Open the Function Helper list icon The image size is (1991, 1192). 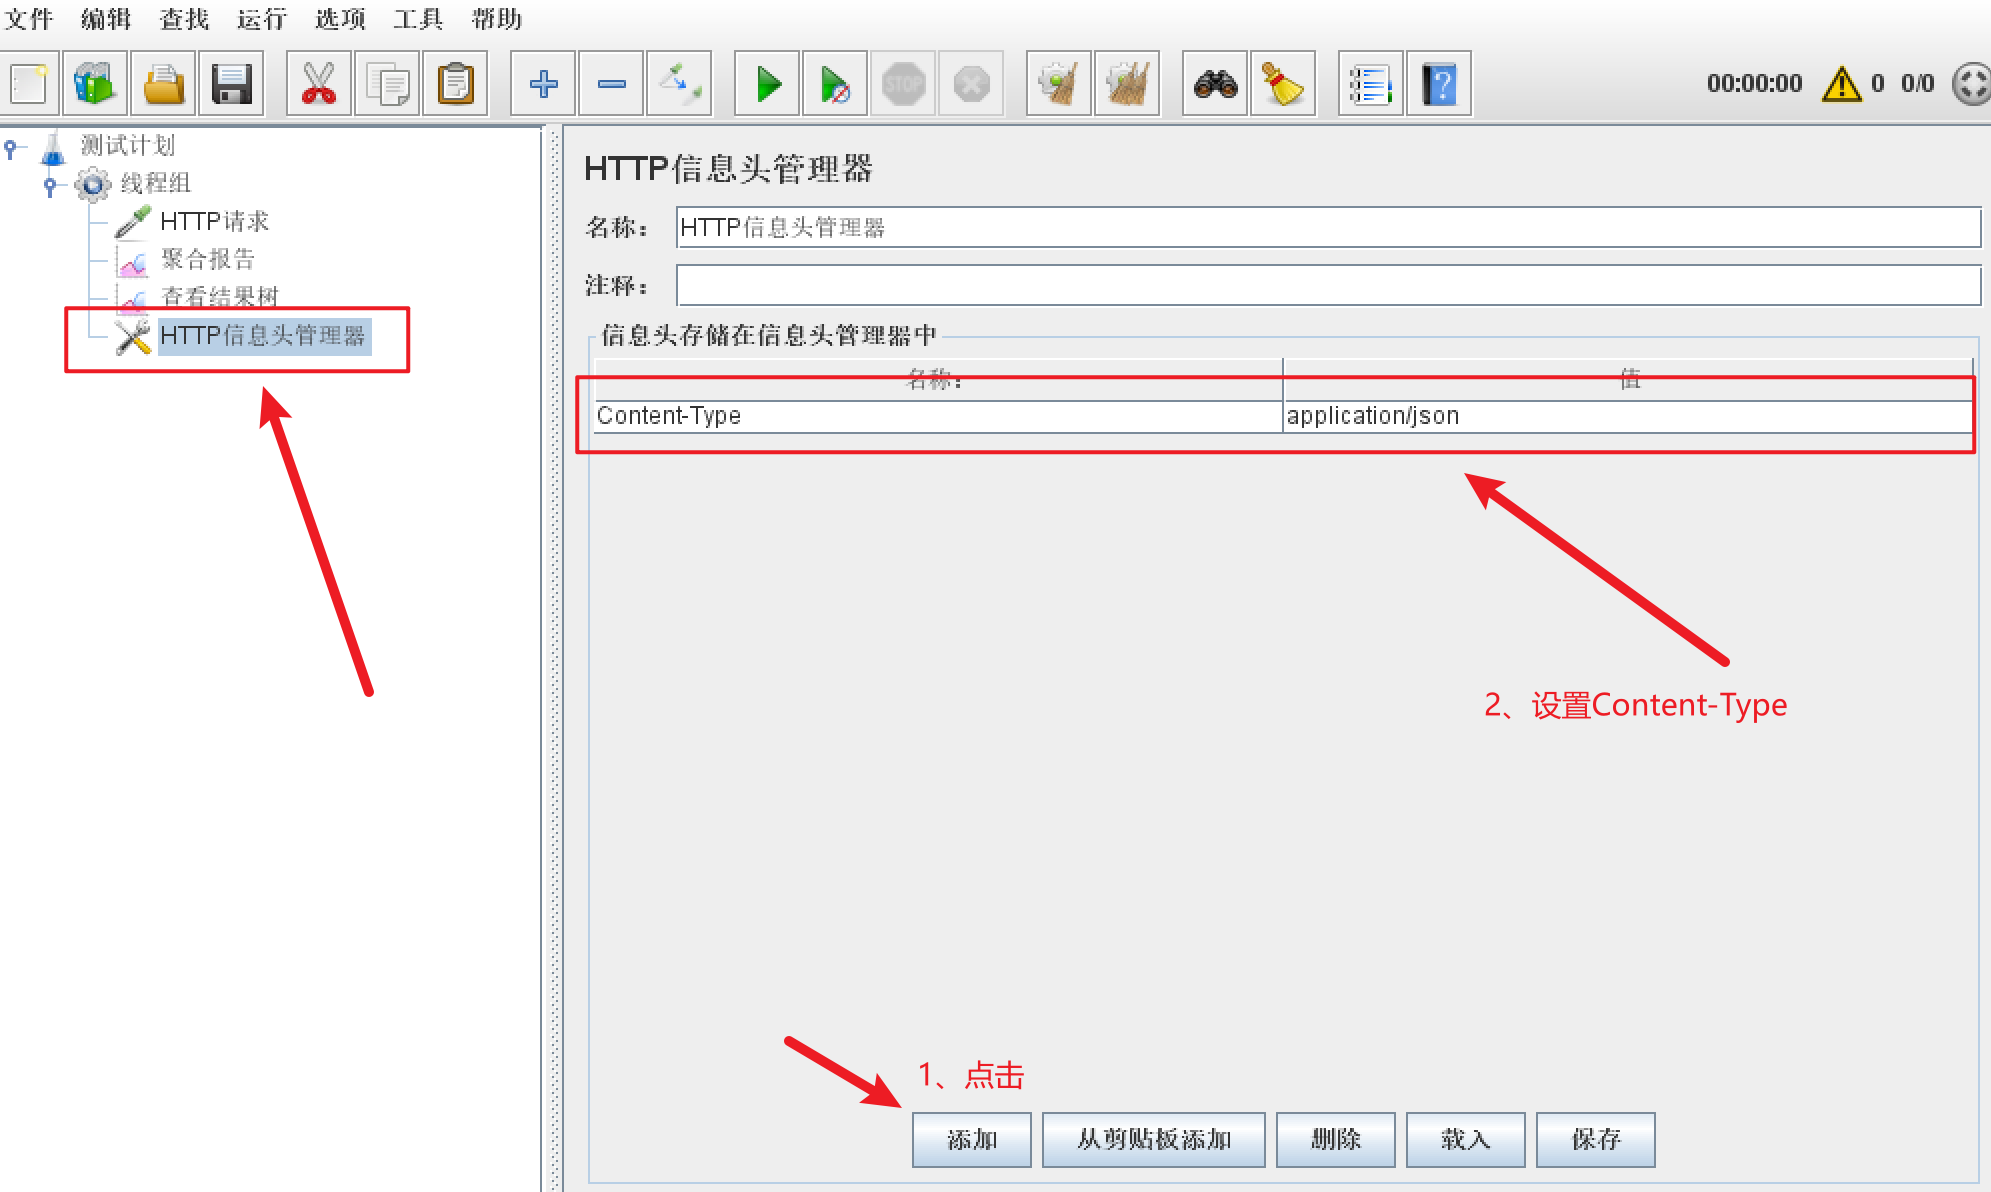click(x=1370, y=84)
